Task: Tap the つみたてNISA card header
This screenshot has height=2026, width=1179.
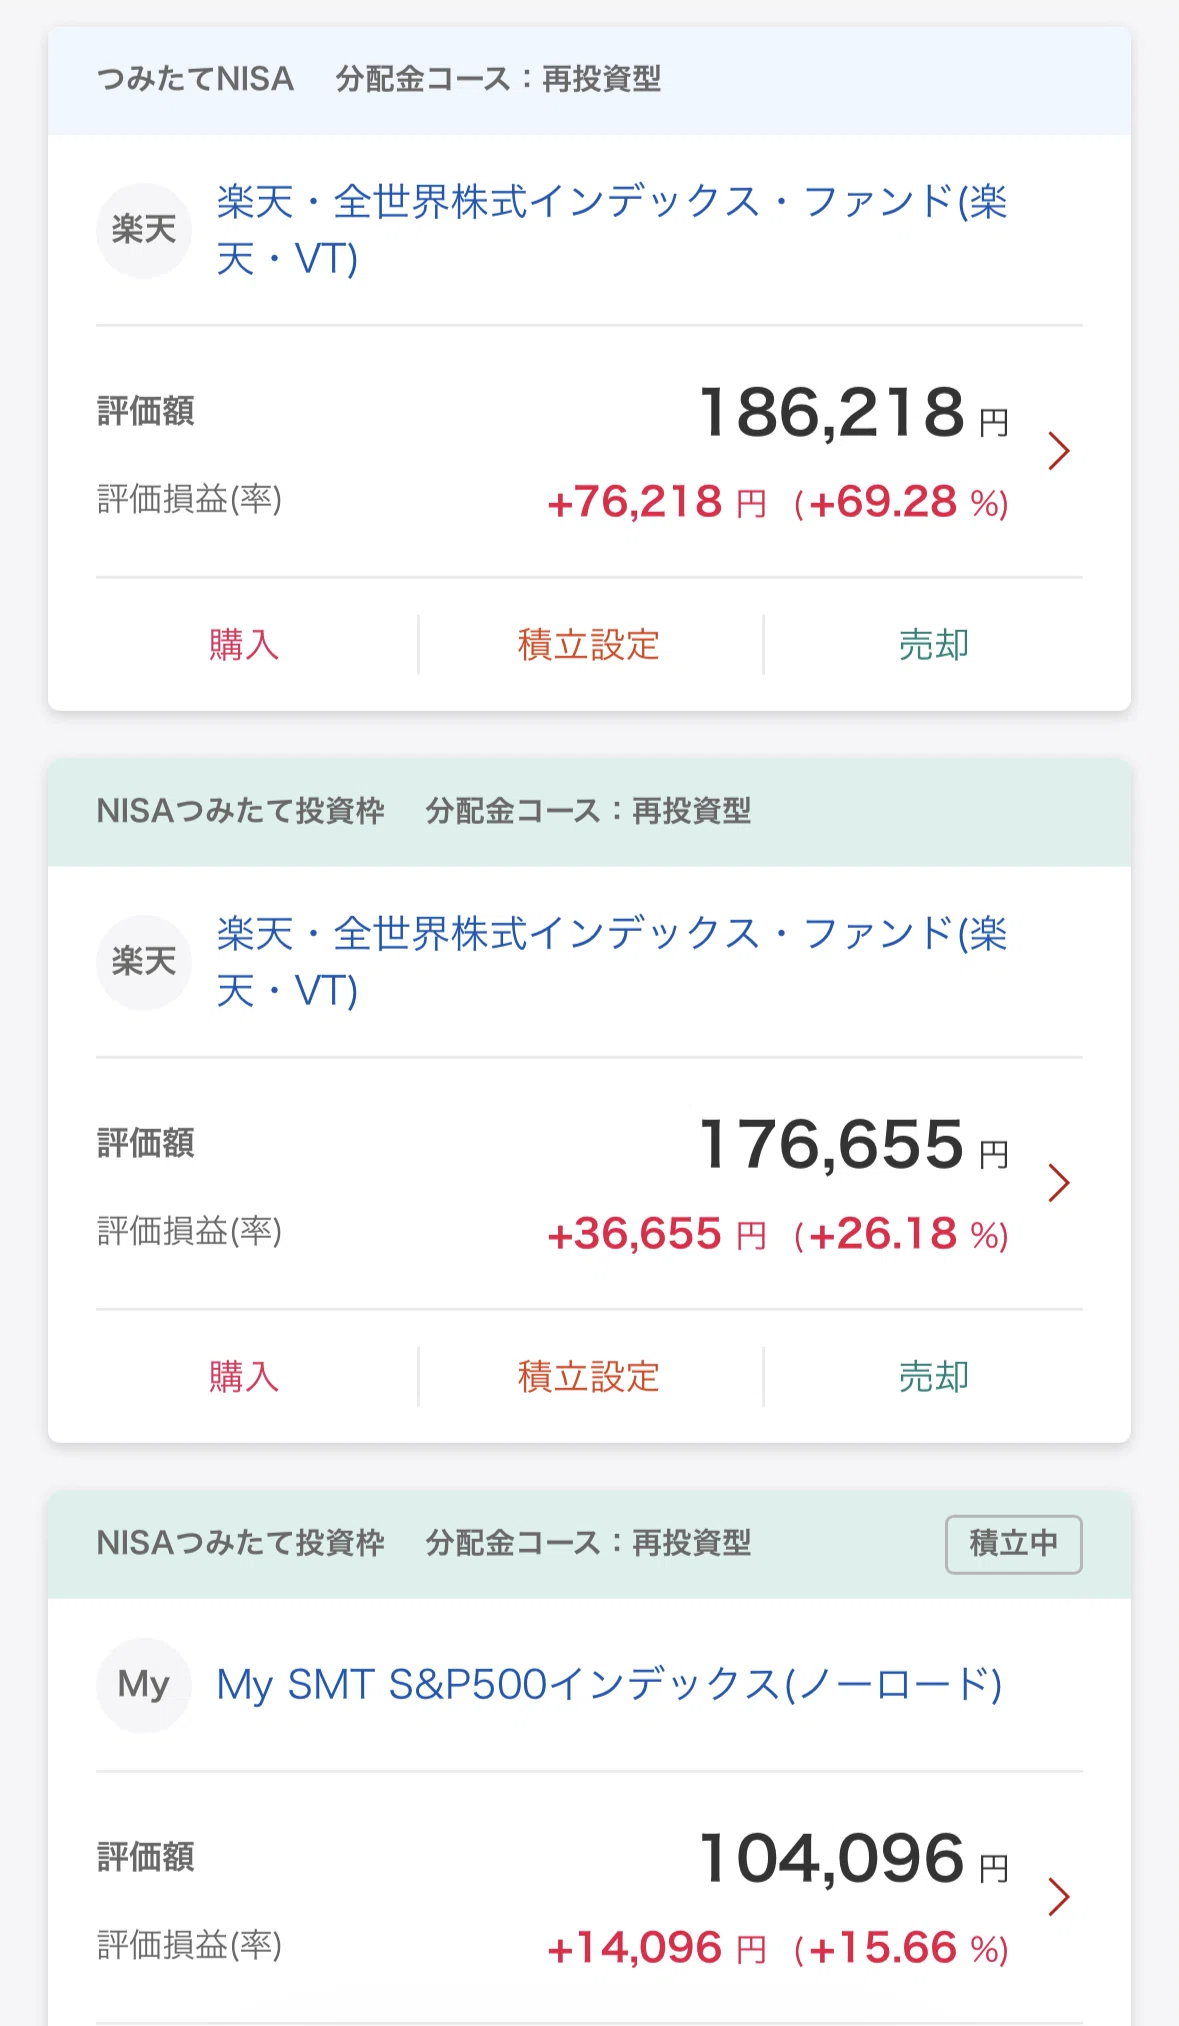Action: pos(589,80)
